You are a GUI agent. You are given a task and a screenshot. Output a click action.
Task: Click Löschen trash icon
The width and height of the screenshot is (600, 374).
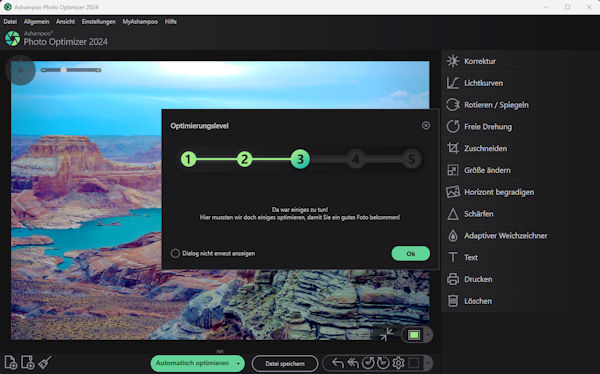point(453,301)
